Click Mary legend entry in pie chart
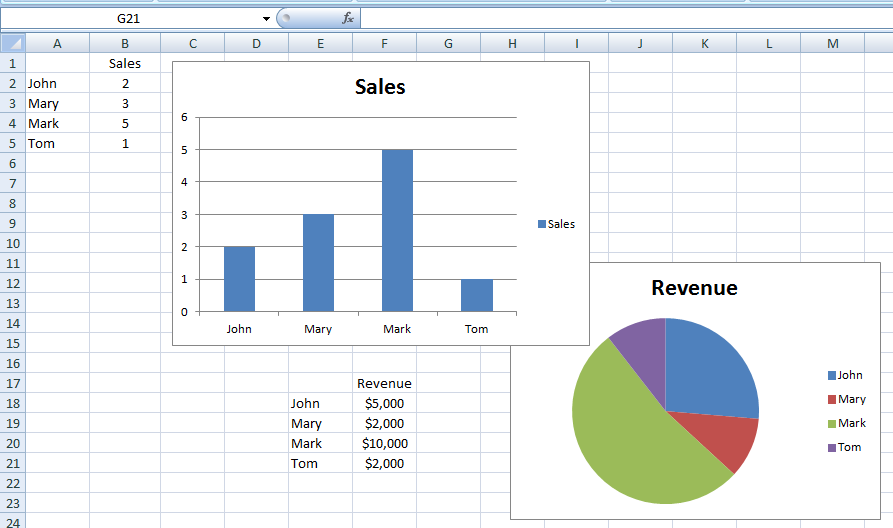Screen dimensions: 893x528 pos(847,399)
